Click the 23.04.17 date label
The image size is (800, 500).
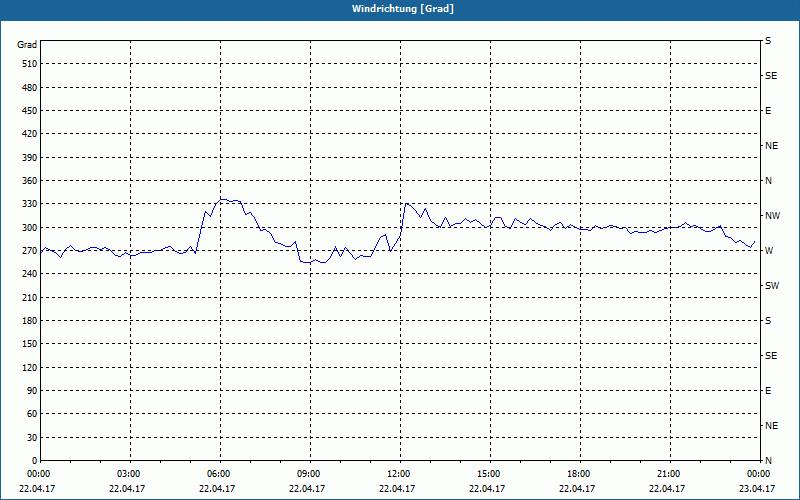757,489
